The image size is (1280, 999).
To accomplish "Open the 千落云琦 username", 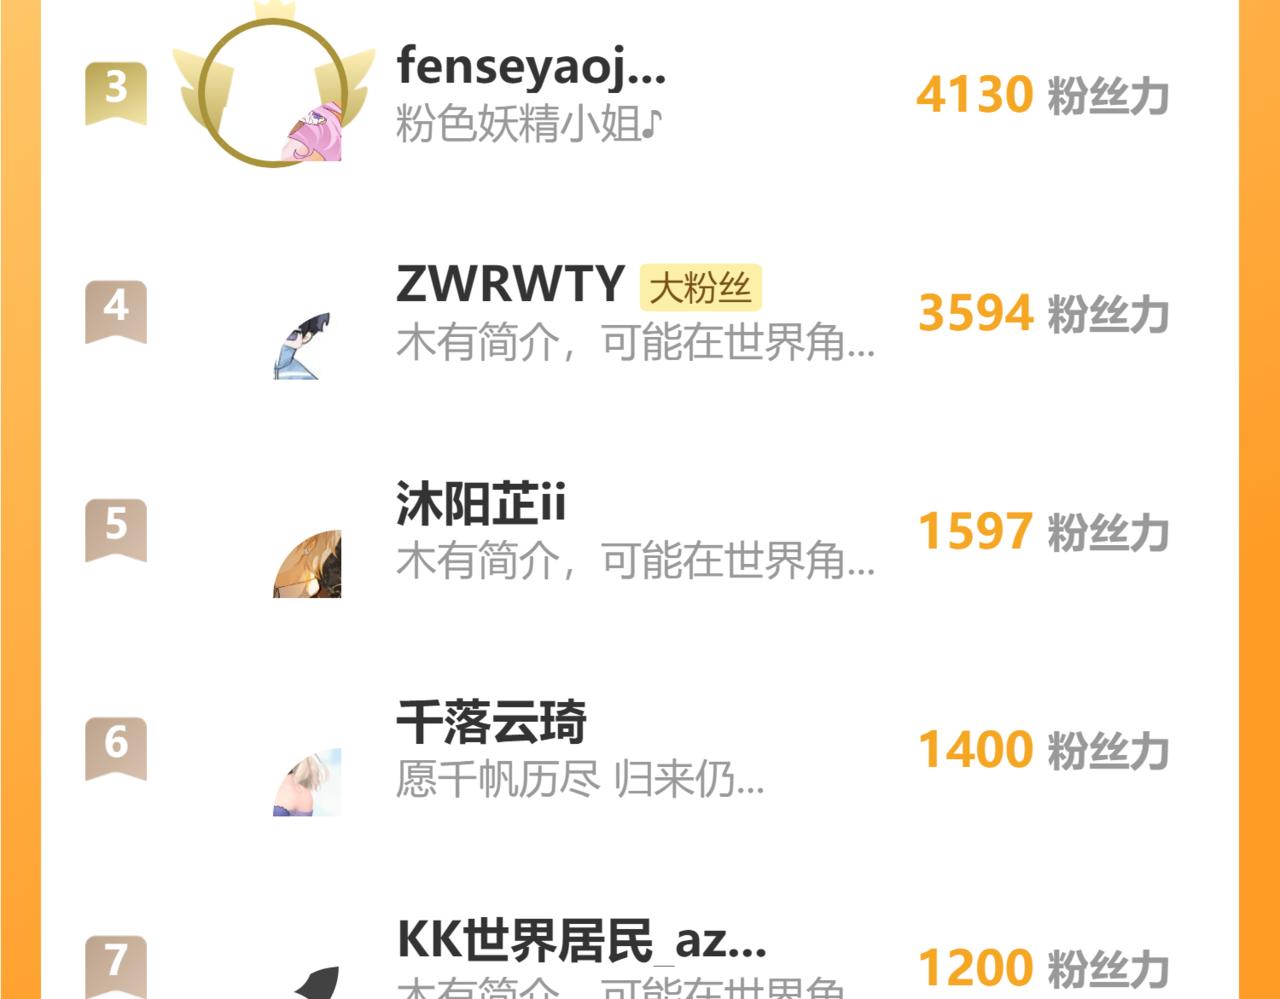I will (x=491, y=721).
